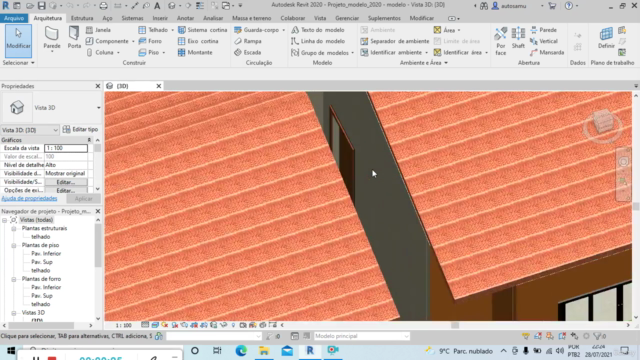This screenshot has height=360, width=640.
Task: Click Identificar ambiente tool
Action: coord(391,53)
